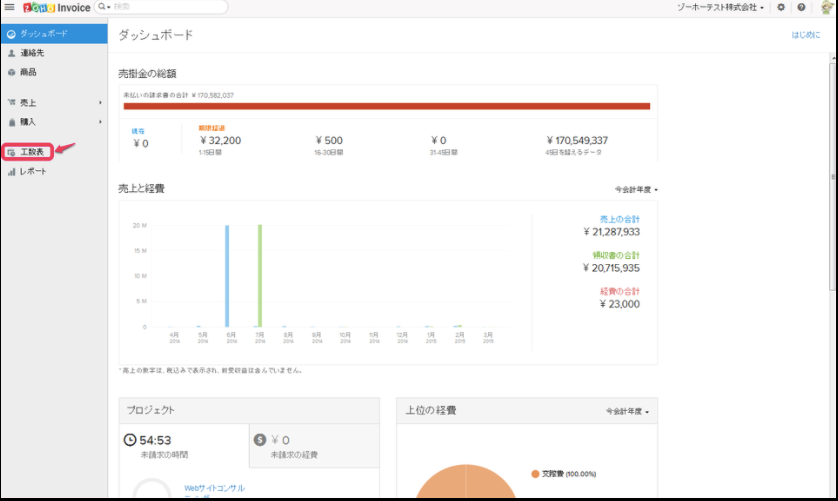The image size is (838, 501).
Task: Click the user avatar icon
Action: coord(827,7)
